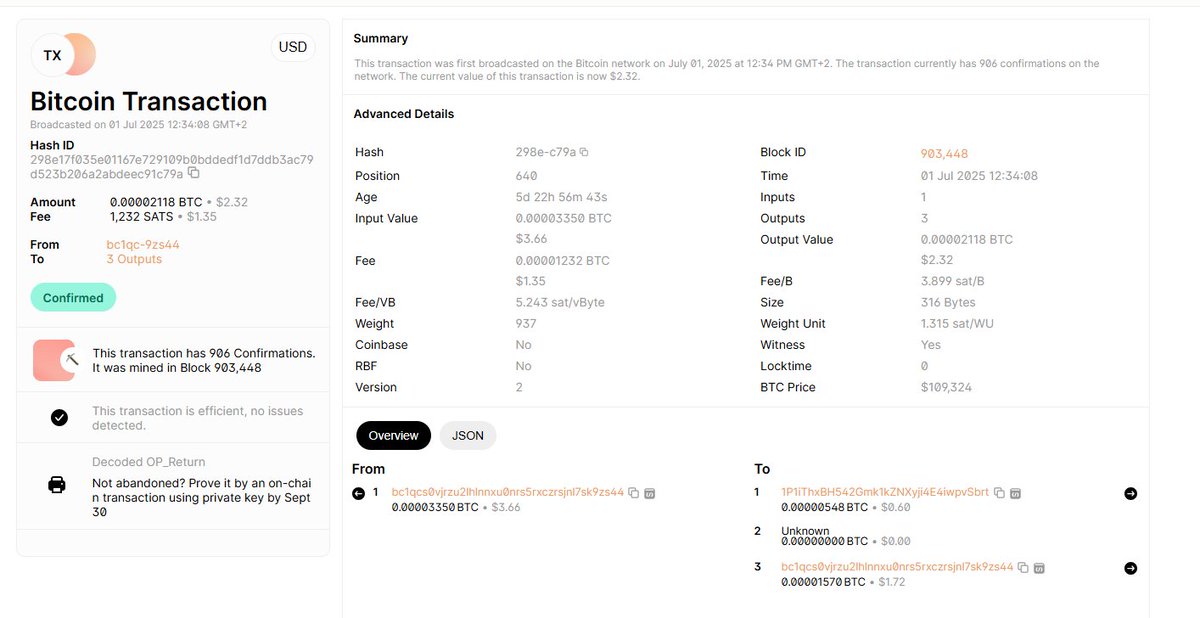
Task: Open the From address bc1qcs0v link in inputs
Action: tap(508, 492)
